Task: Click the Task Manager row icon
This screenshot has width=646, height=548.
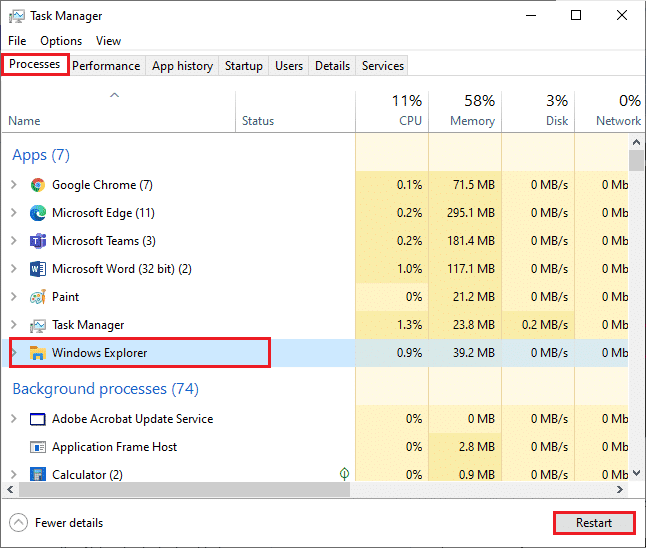Action: click(x=38, y=326)
